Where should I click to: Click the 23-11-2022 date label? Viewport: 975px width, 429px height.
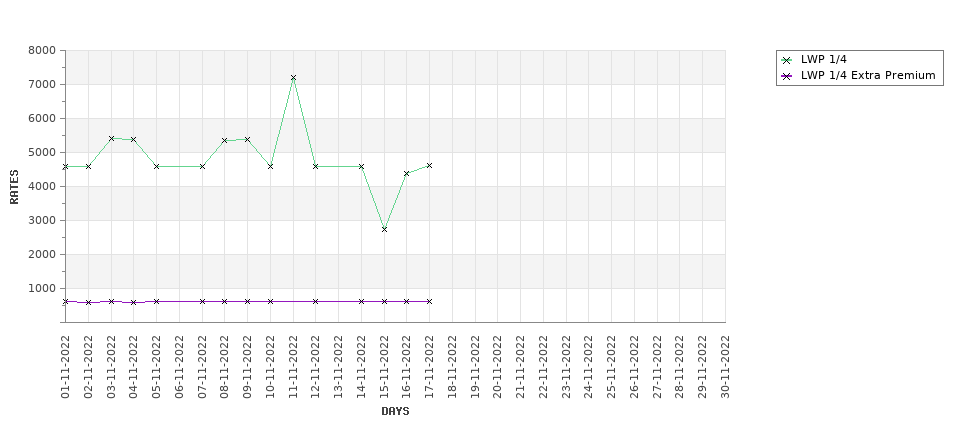(566, 367)
